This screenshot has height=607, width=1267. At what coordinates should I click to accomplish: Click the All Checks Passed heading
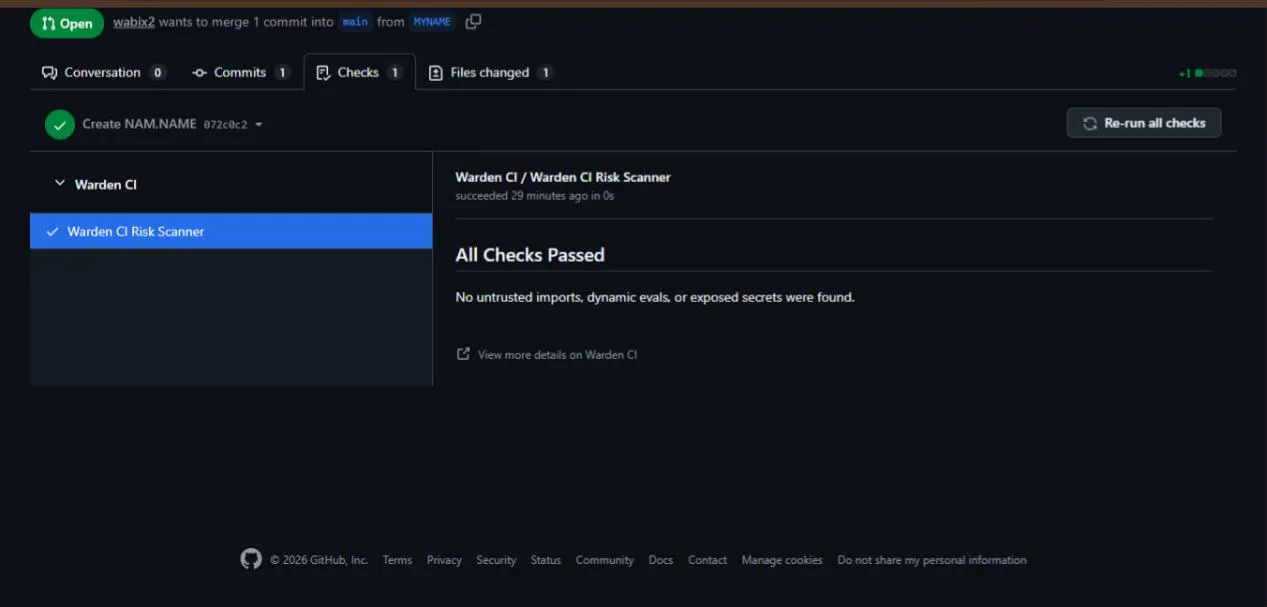point(530,255)
